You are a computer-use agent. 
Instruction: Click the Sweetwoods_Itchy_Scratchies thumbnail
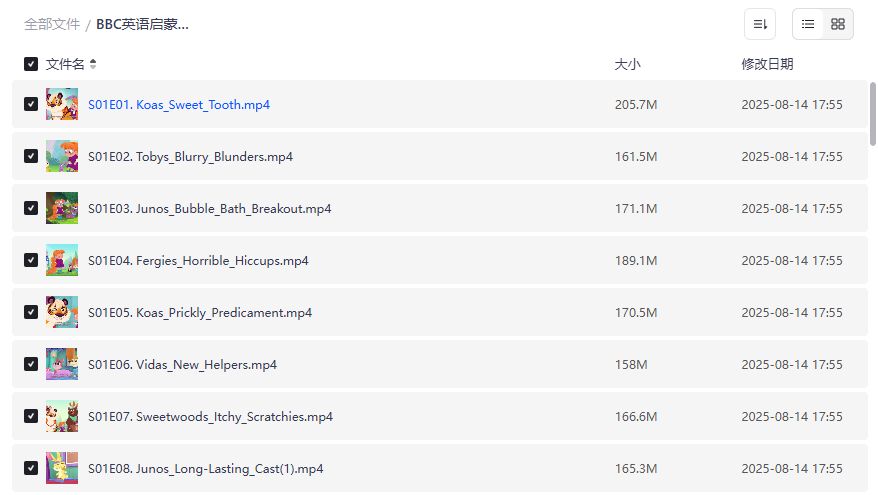click(x=62, y=416)
